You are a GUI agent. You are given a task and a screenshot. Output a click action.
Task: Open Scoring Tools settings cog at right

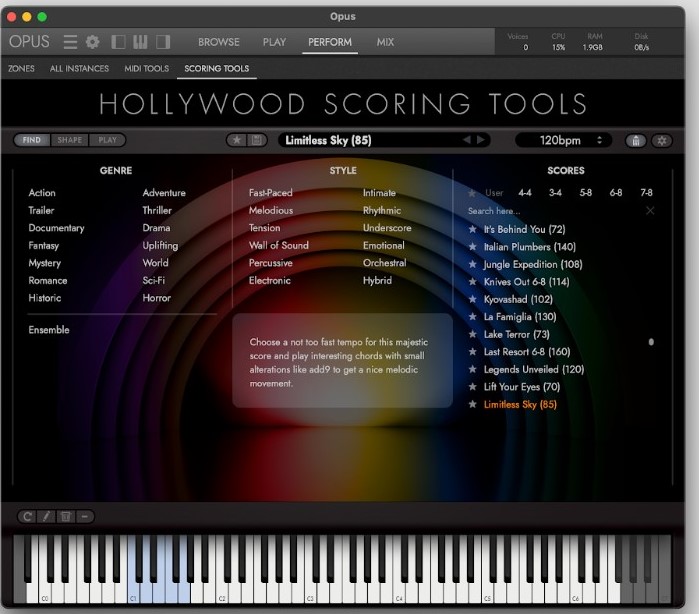coord(662,141)
